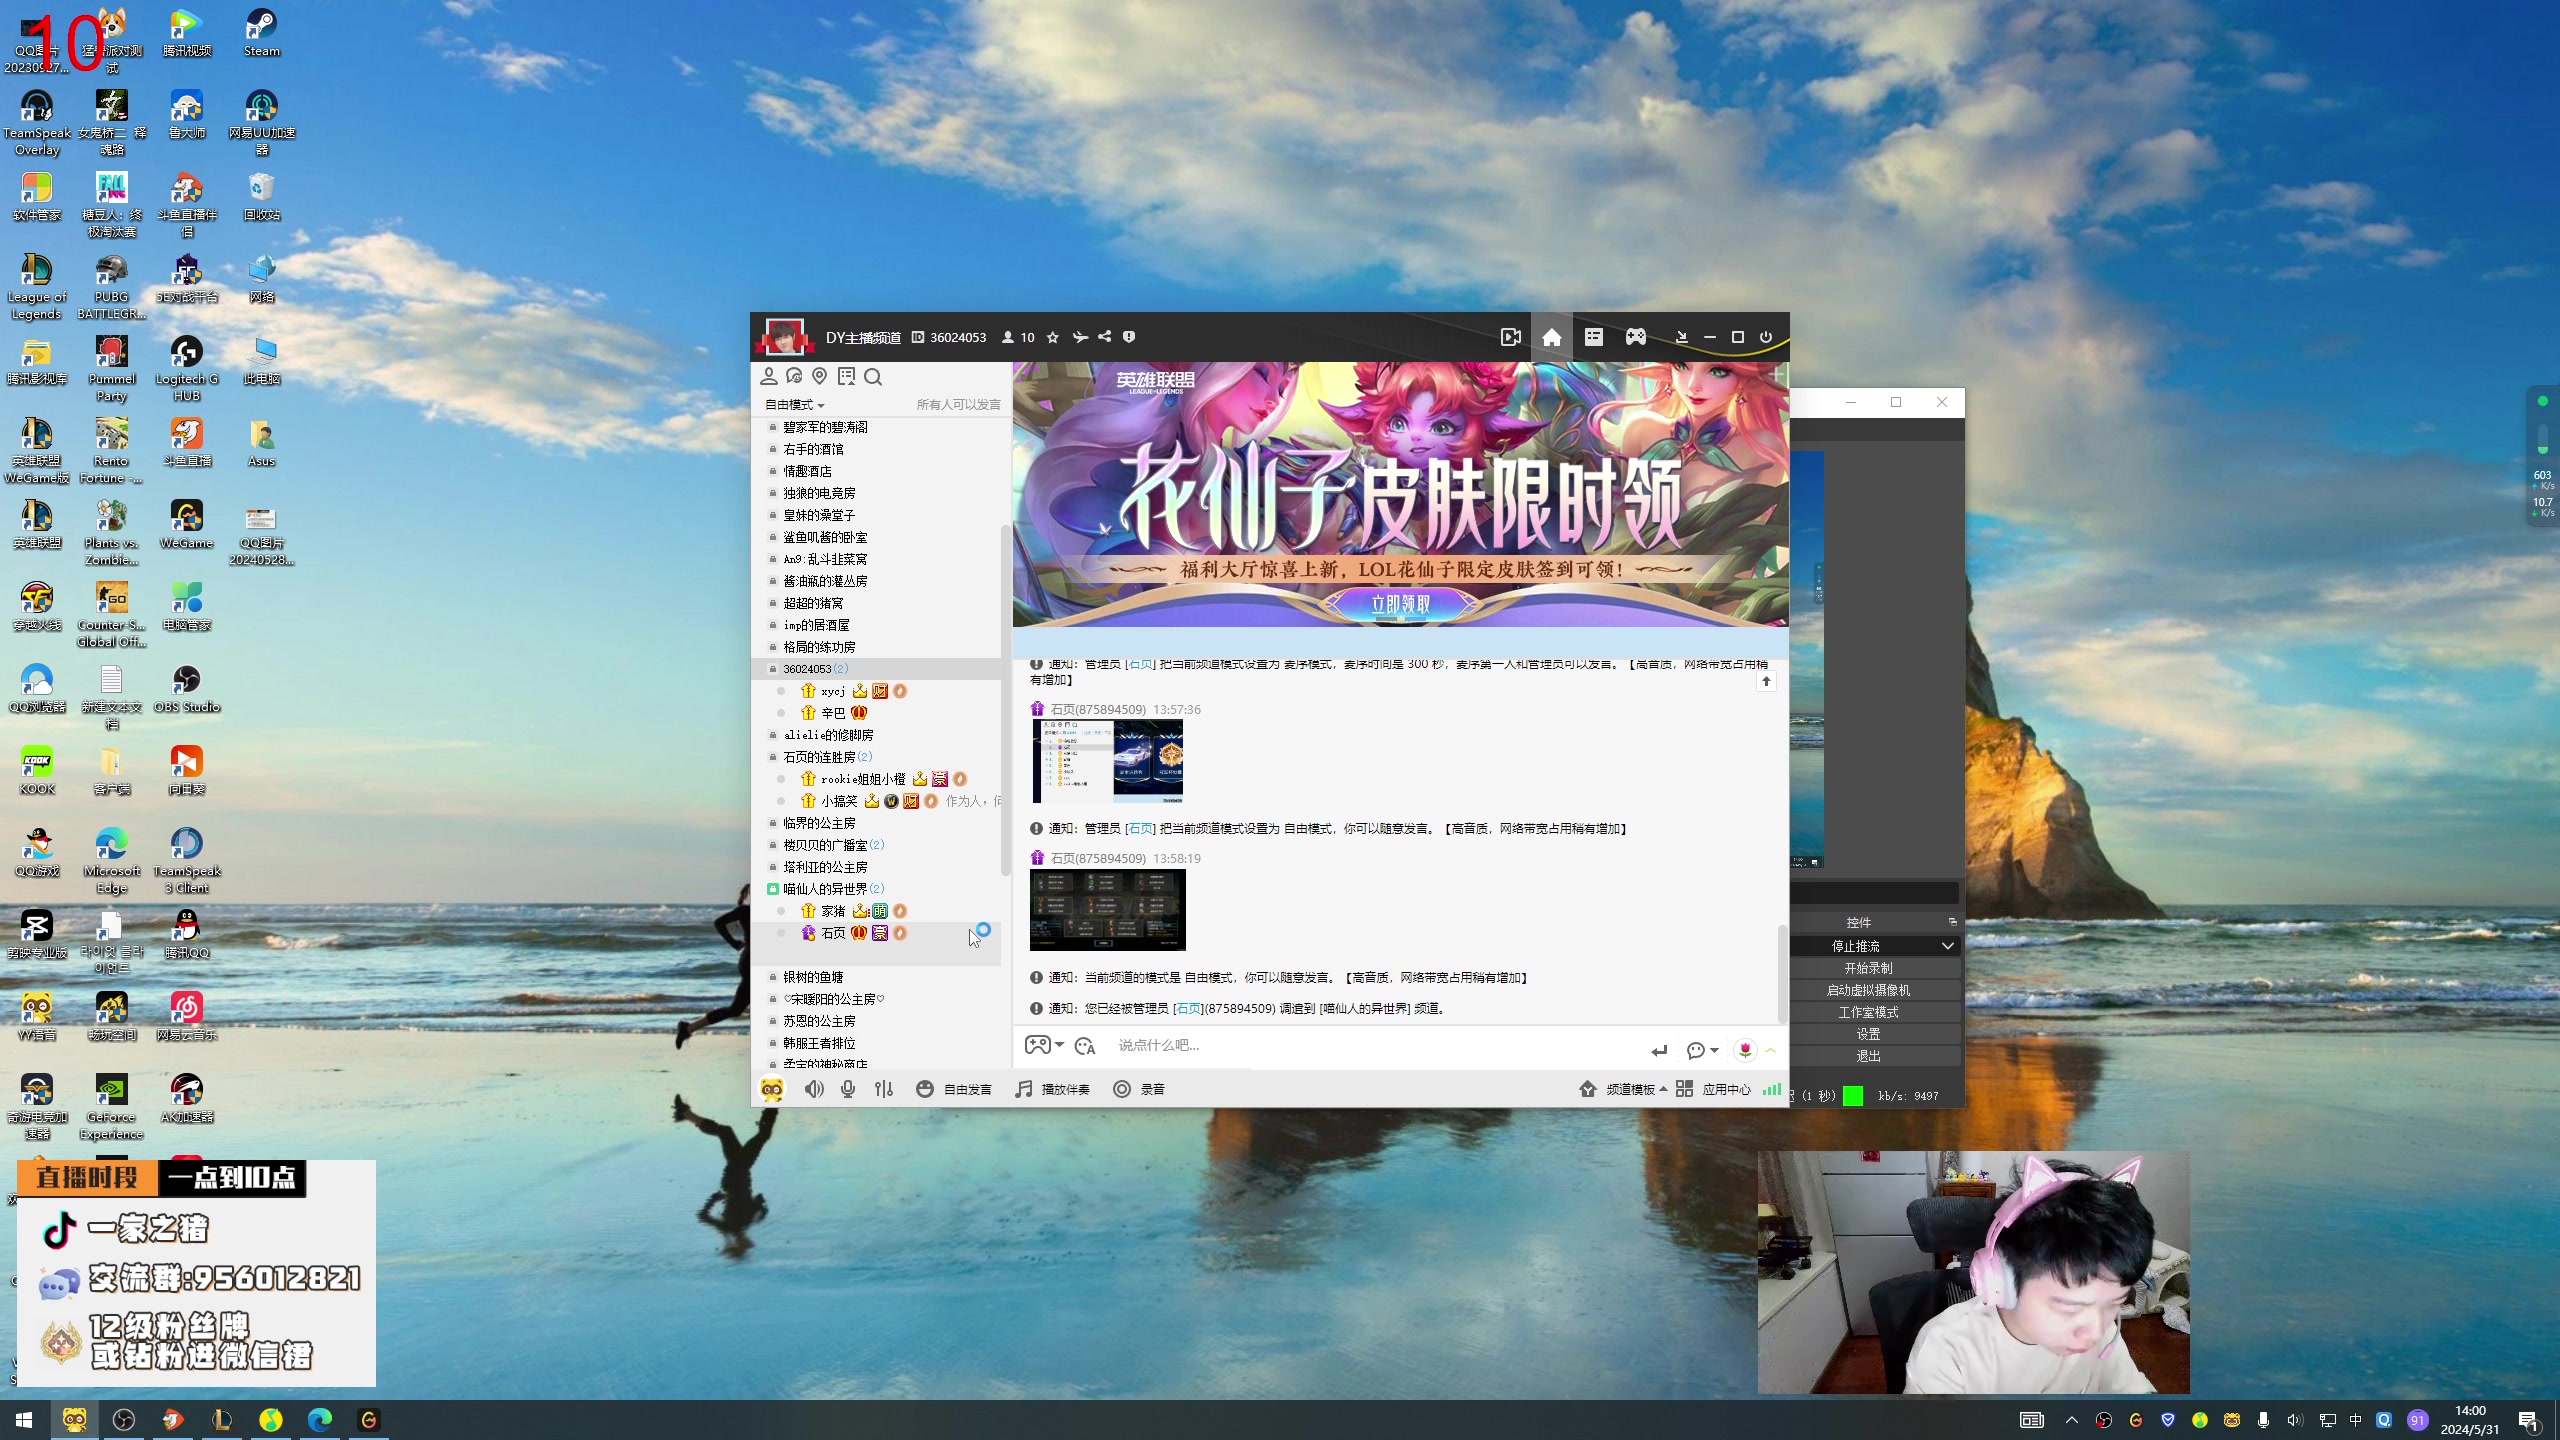Open the video live icon in YY title bar

coord(1510,337)
